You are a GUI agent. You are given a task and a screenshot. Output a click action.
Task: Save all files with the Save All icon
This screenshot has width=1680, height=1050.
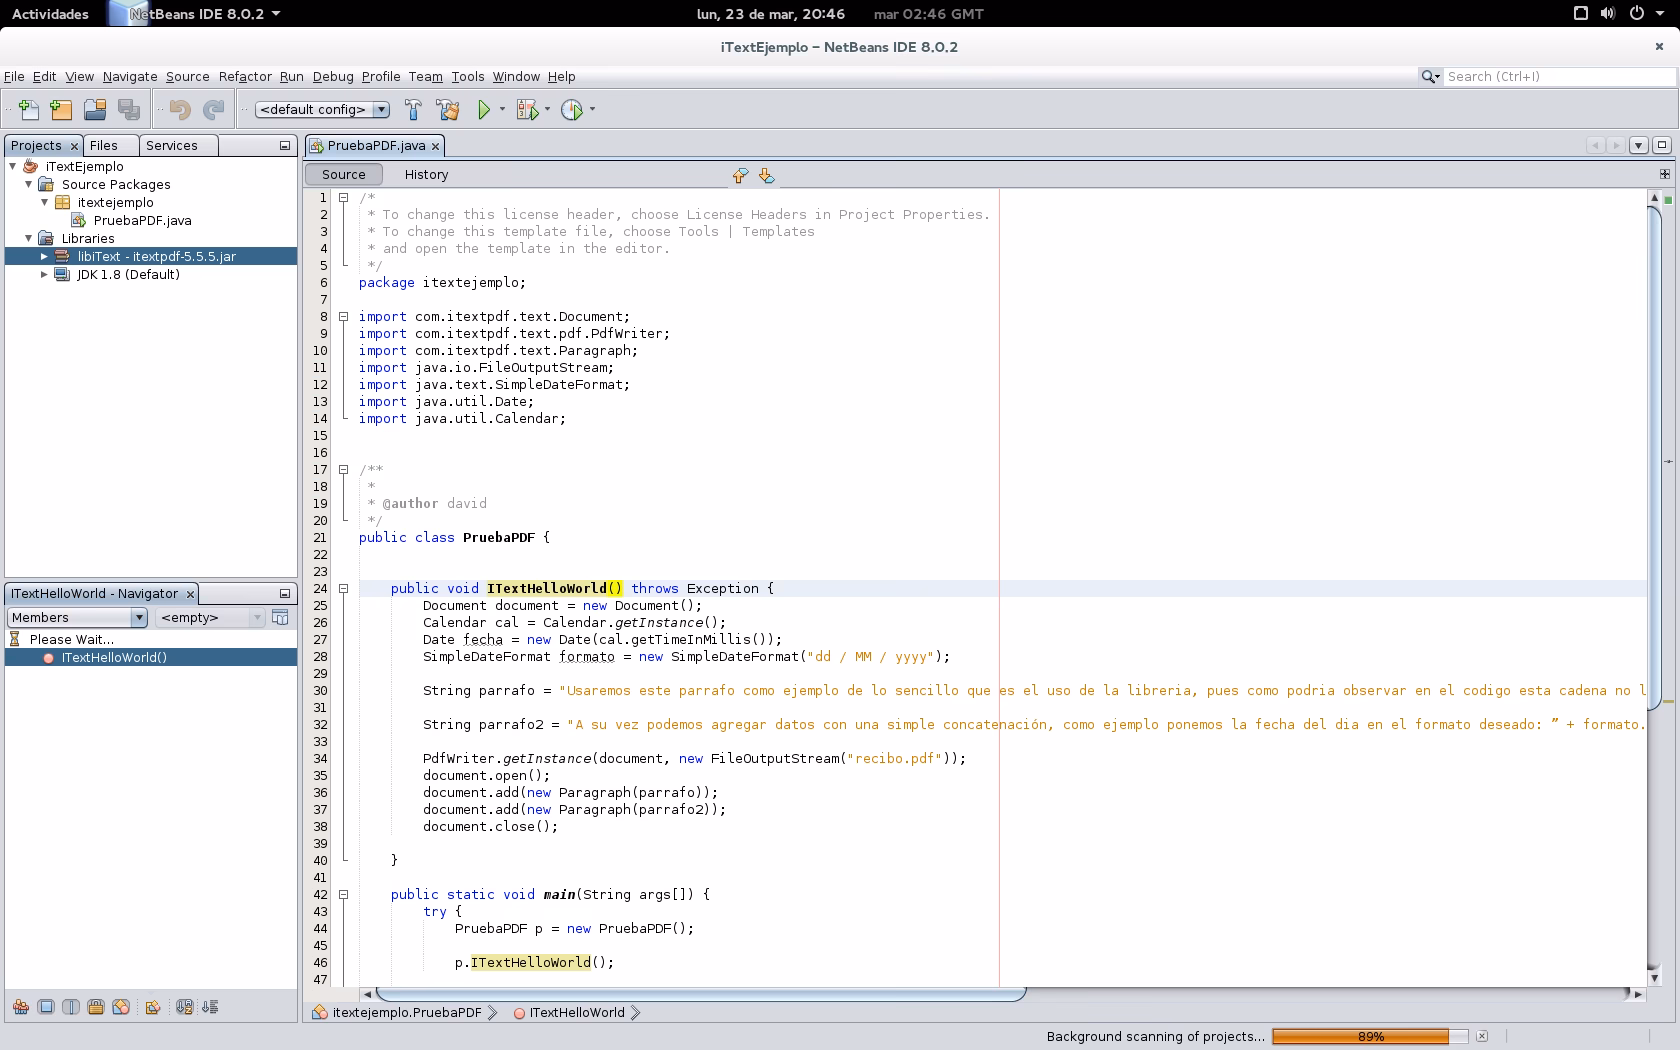point(129,110)
